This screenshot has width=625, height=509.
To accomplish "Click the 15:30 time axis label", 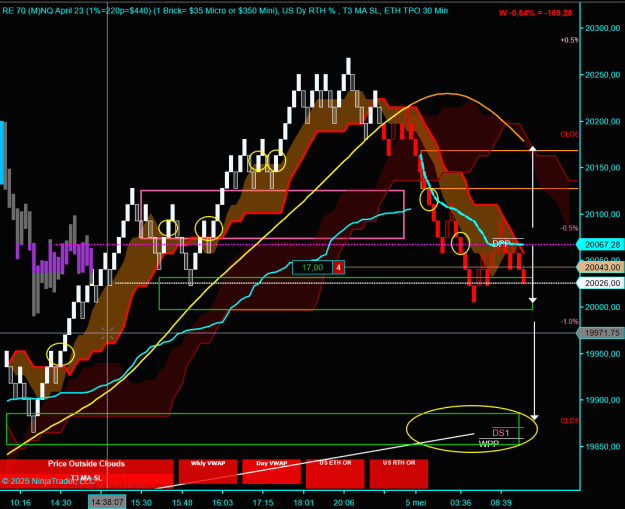I will tap(141, 503).
